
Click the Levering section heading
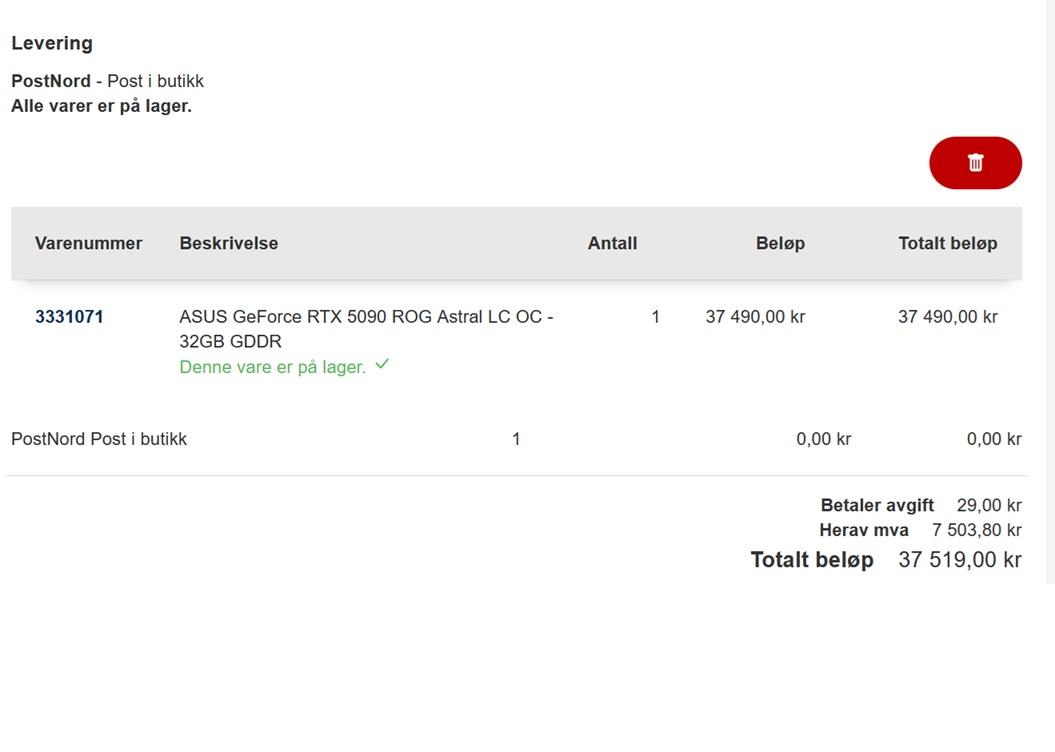click(x=52, y=43)
